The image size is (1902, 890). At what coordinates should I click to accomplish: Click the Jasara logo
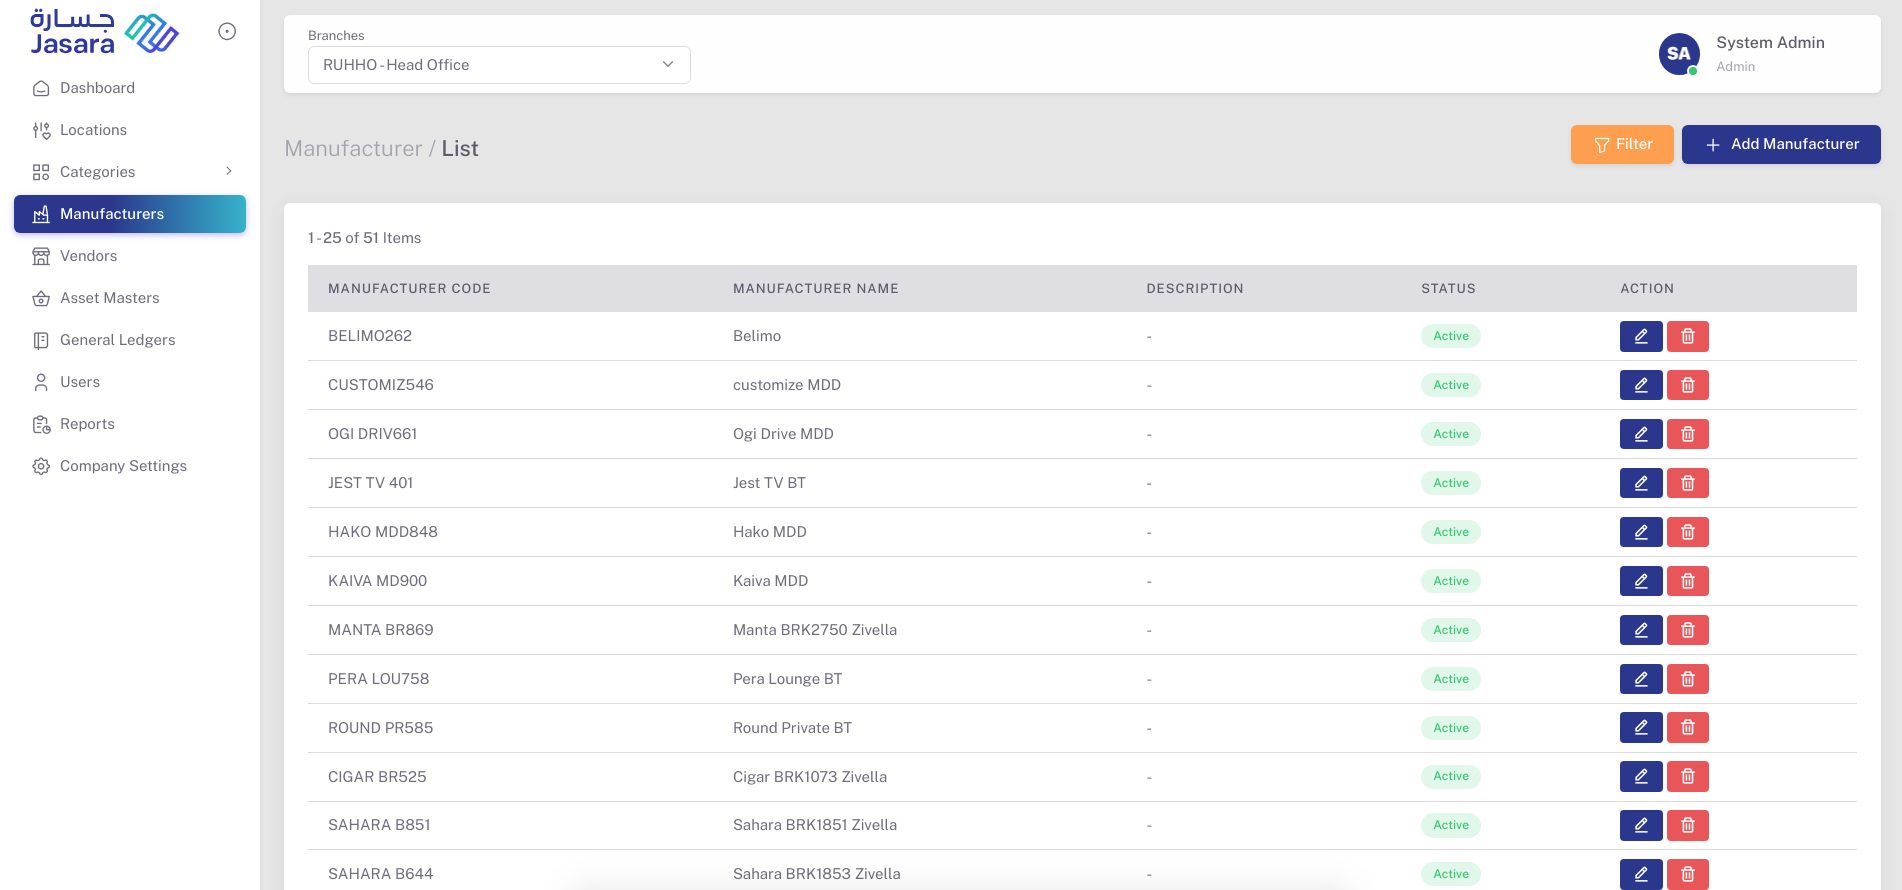tap(104, 32)
